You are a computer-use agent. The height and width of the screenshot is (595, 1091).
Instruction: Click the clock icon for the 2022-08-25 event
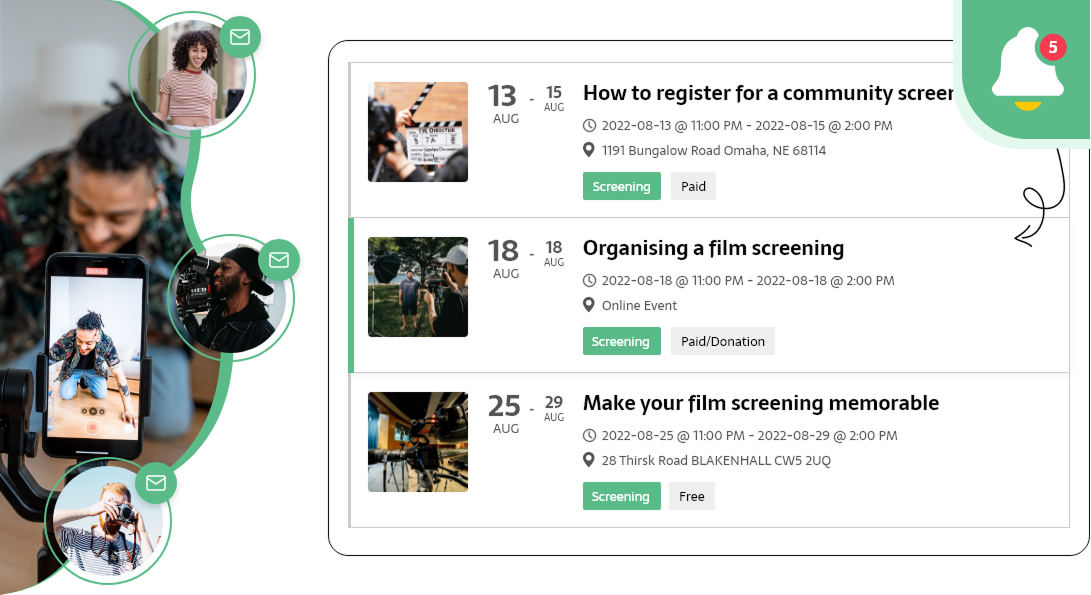tap(589, 436)
